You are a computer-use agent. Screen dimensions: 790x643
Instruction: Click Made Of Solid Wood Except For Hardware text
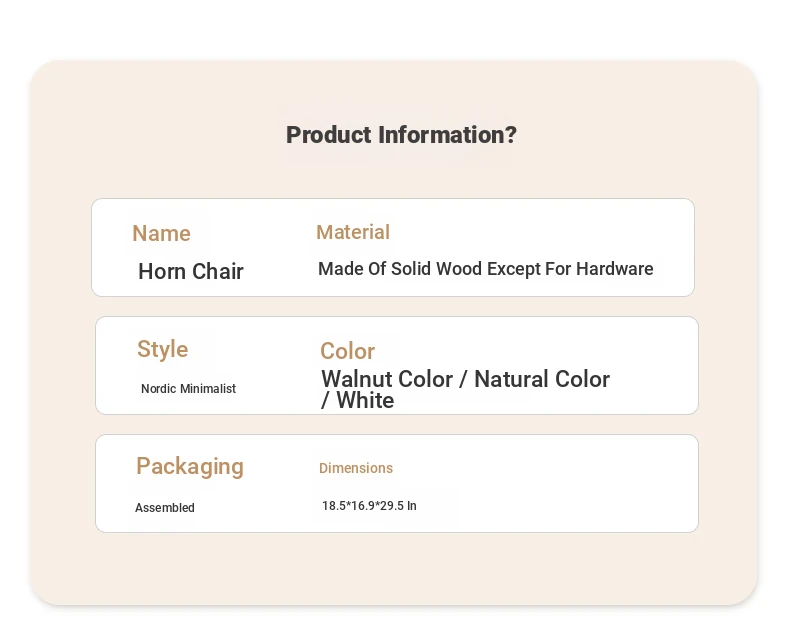coord(486,269)
